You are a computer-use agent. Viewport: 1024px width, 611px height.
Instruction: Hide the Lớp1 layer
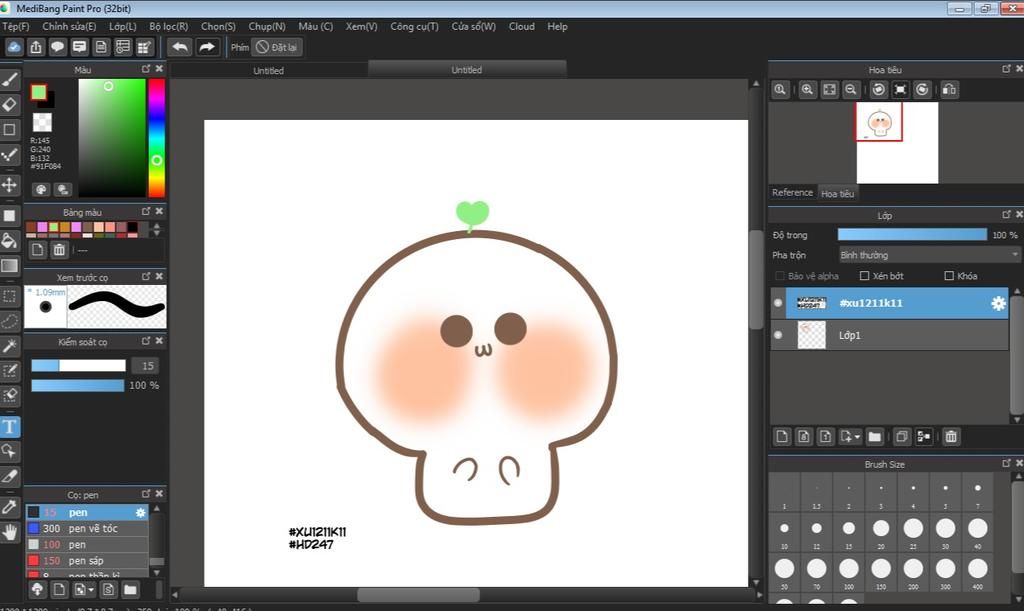click(778, 335)
